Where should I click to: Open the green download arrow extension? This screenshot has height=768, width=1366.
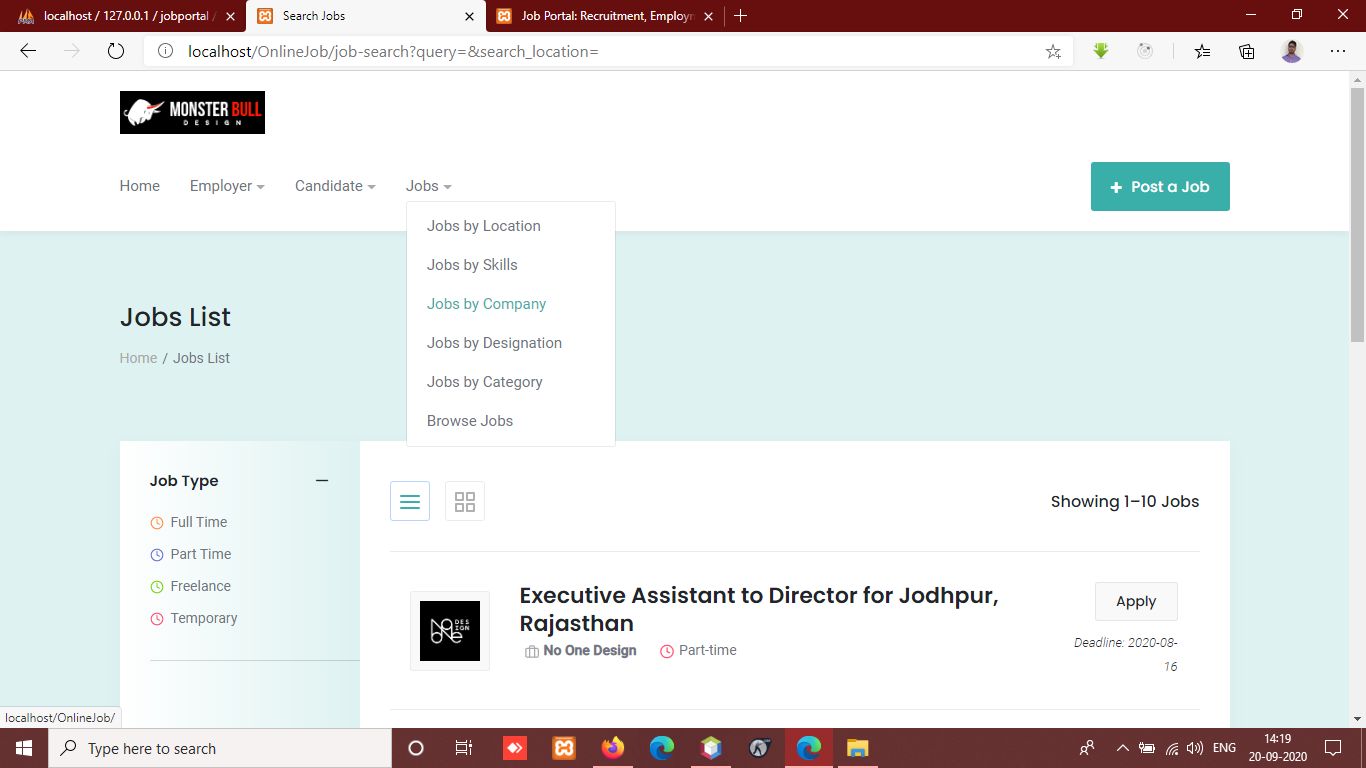pos(1101,51)
